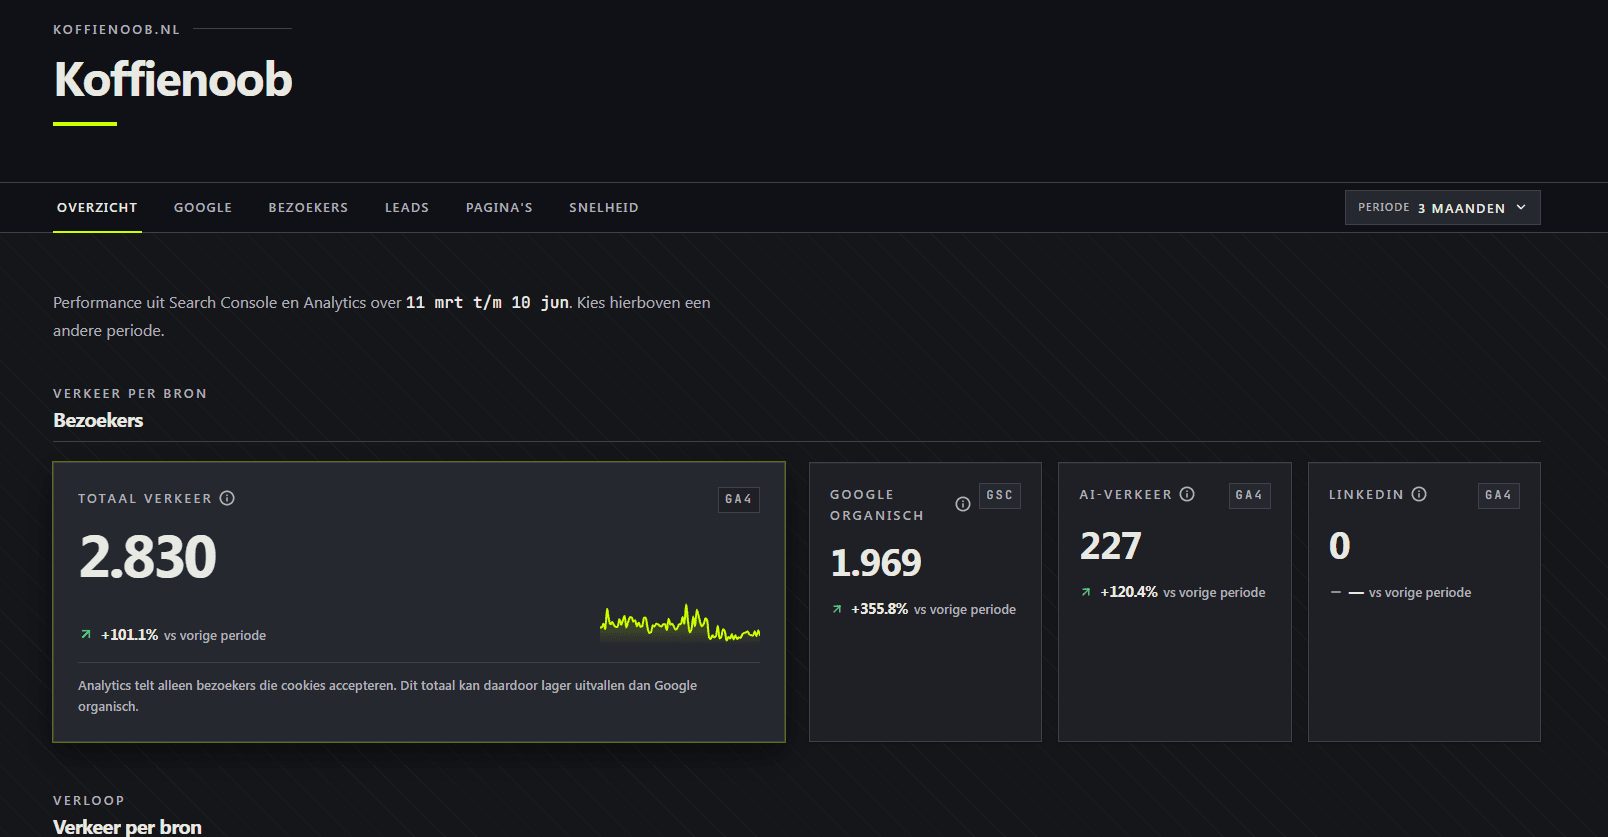Go to the Leads tab
1608x837 pixels.
407,208
